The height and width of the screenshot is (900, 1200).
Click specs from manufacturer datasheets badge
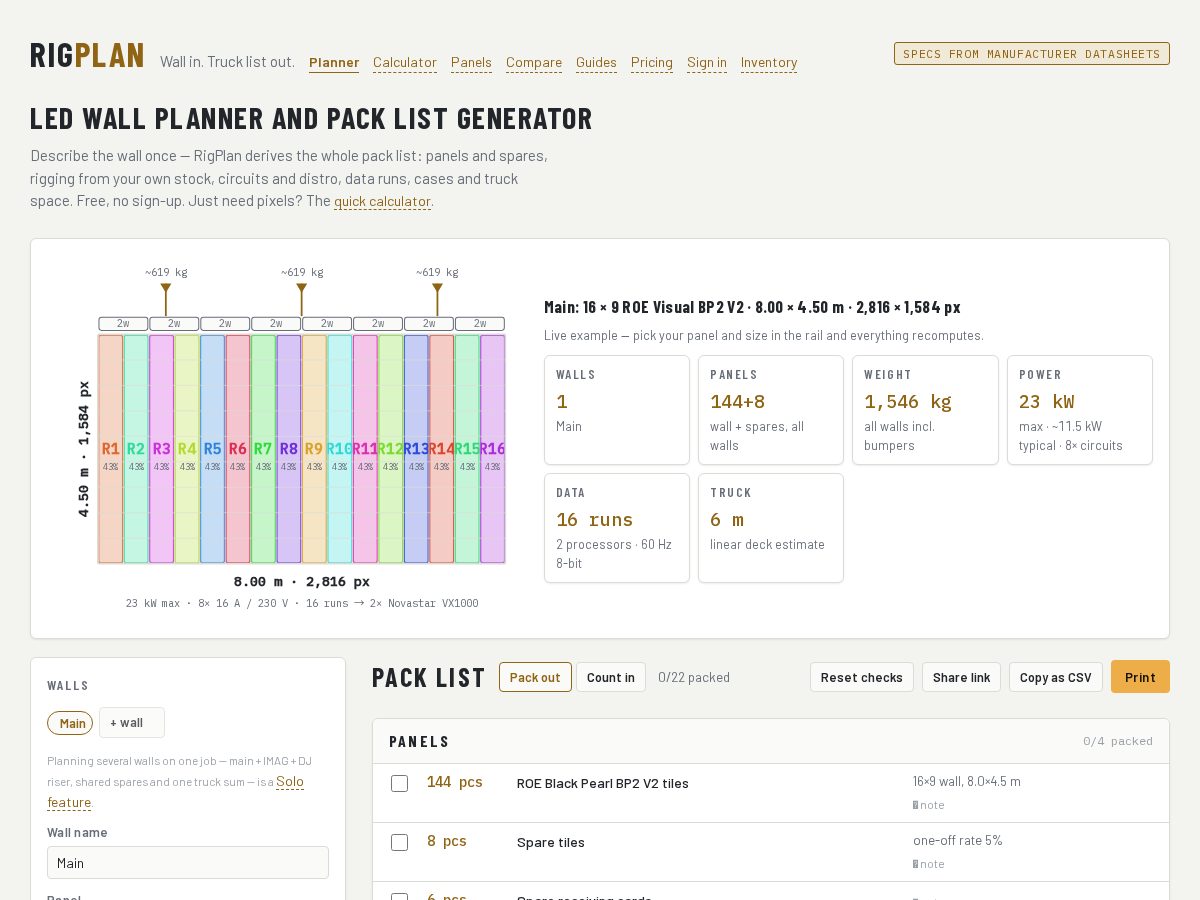(x=1032, y=54)
